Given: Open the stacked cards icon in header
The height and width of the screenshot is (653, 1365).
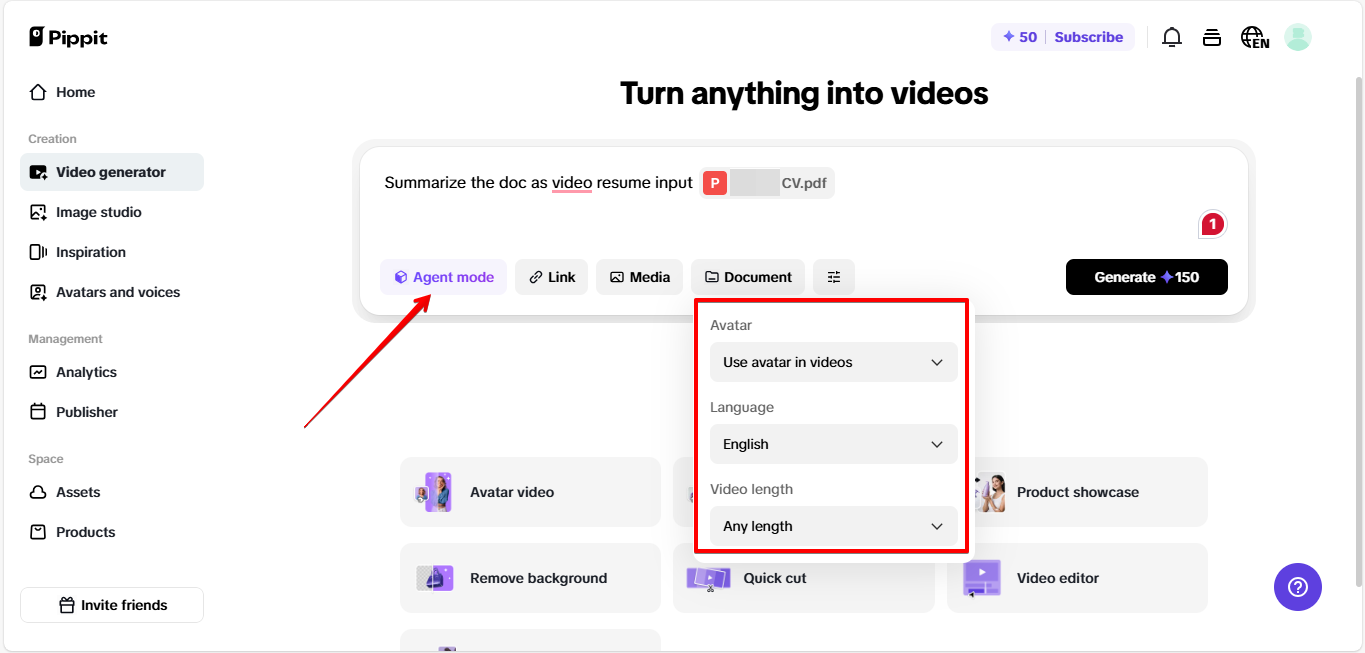Looking at the screenshot, I should (x=1212, y=37).
